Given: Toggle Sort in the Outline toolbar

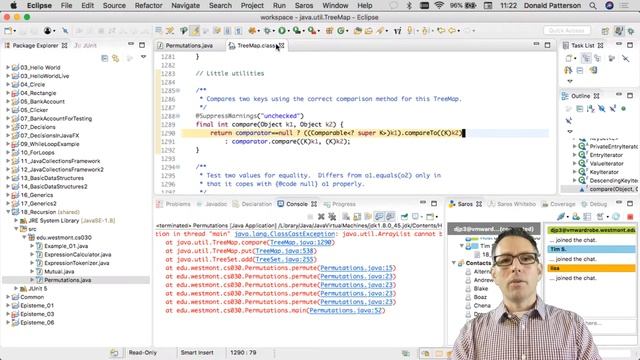Looking at the screenshot, I should point(590,109).
